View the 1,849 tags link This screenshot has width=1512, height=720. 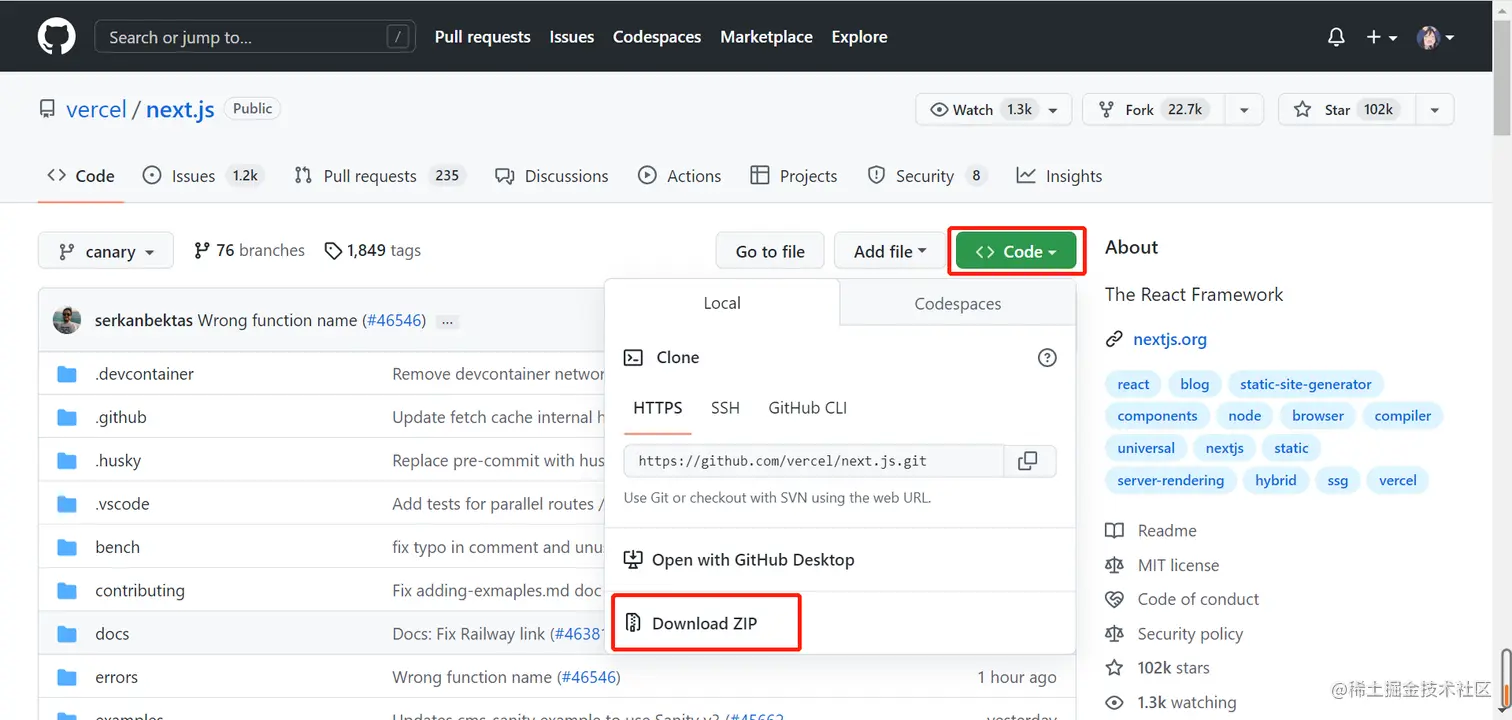372,251
